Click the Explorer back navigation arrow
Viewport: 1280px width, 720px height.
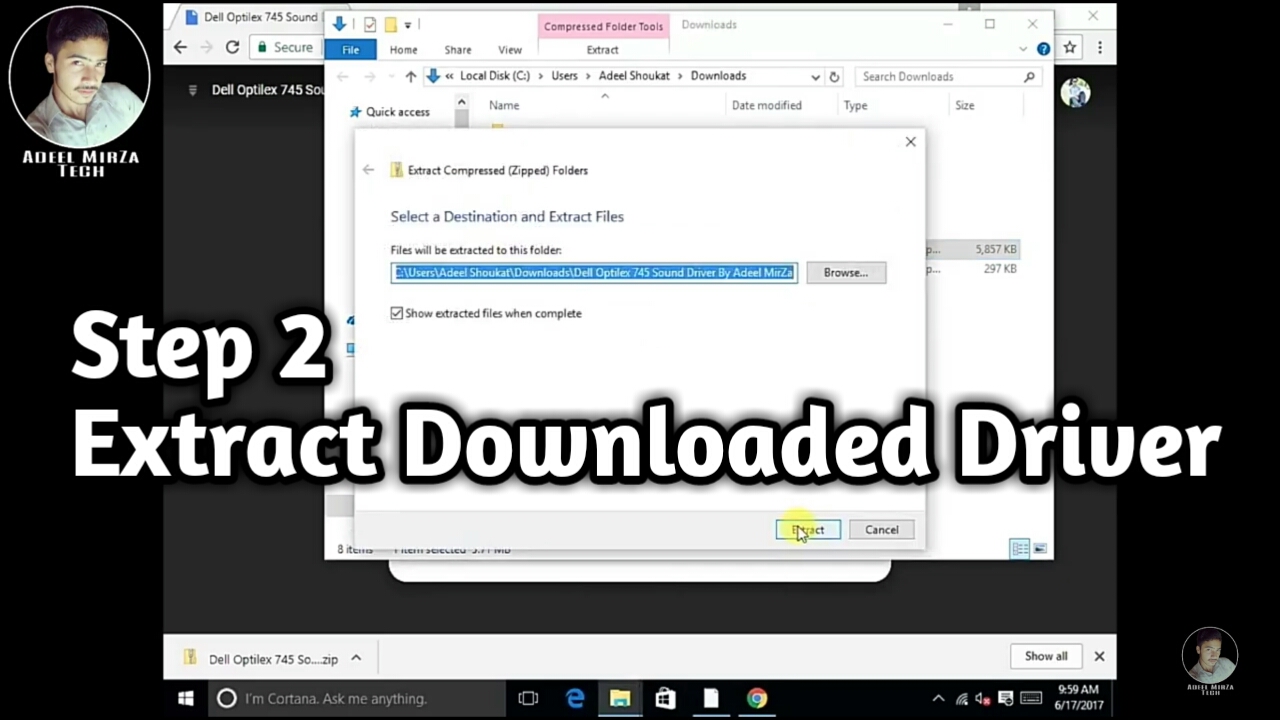pyautogui.click(x=343, y=76)
